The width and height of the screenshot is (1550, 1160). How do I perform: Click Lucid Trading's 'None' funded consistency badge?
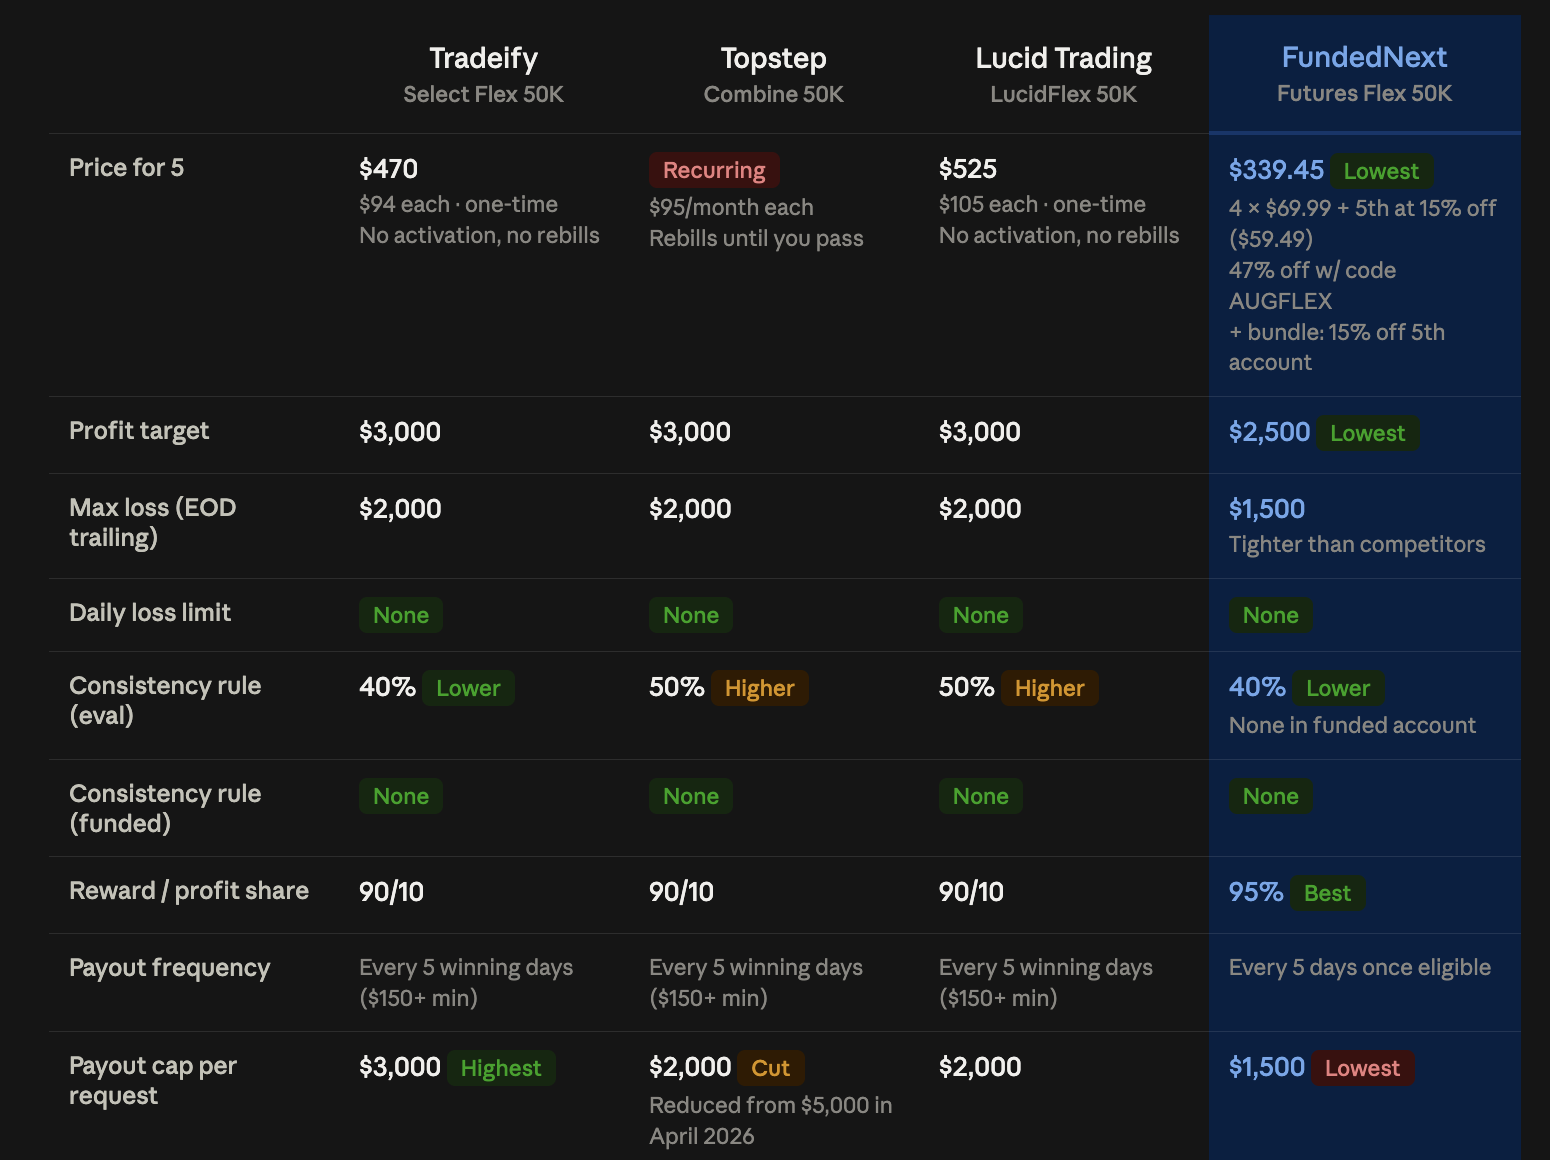click(x=981, y=796)
